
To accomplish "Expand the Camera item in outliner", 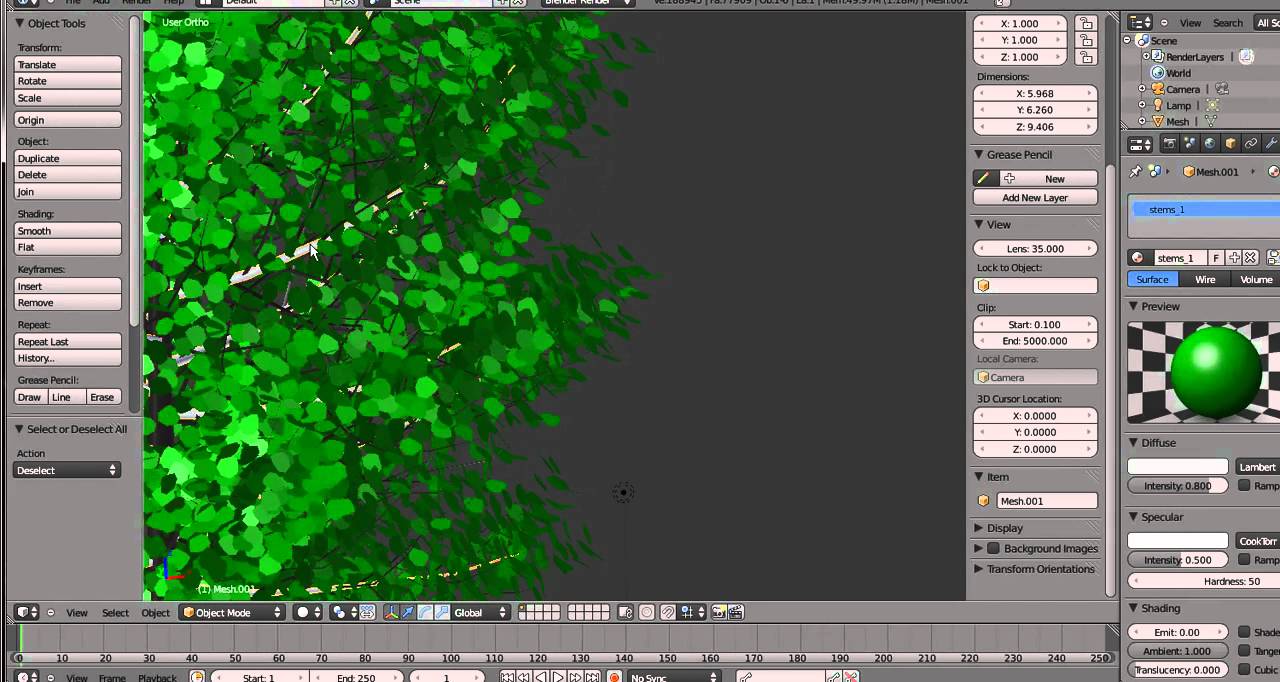I will pyautogui.click(x=1142, y=89).
